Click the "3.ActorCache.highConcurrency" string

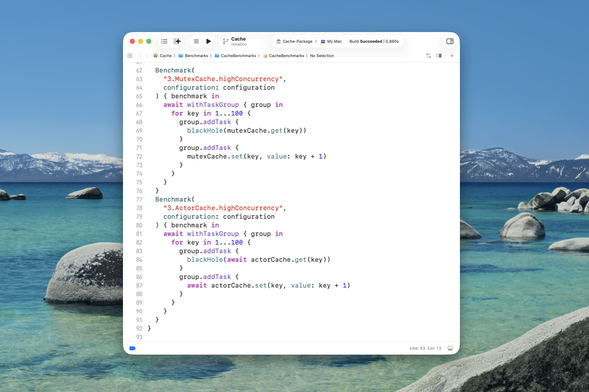coord(223,208)
